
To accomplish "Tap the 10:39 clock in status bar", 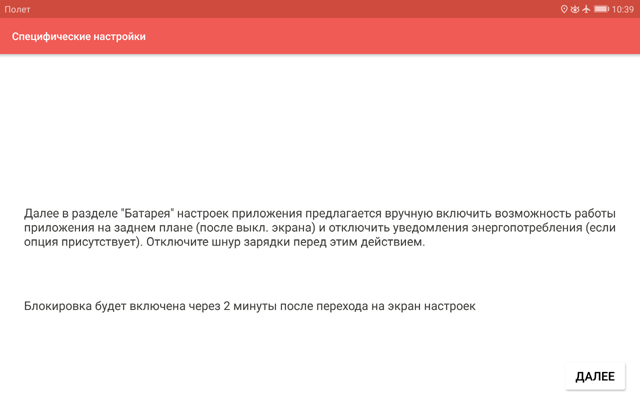I will click(622, 9).
